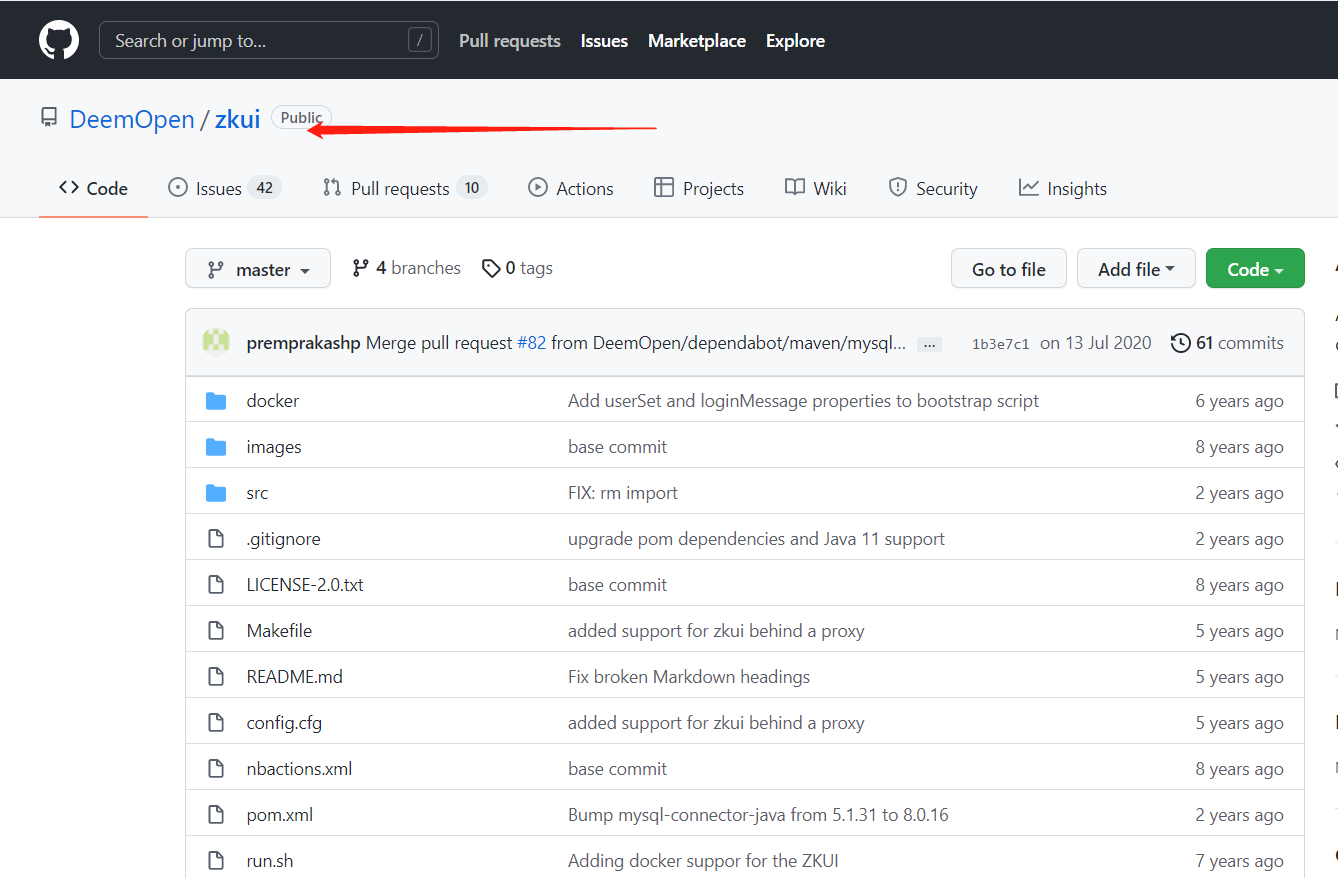The height and width of the screenshot is (878, 1338).
Task: Click the src folder icon
Action: pyautogui.click(x=216, y=493)
